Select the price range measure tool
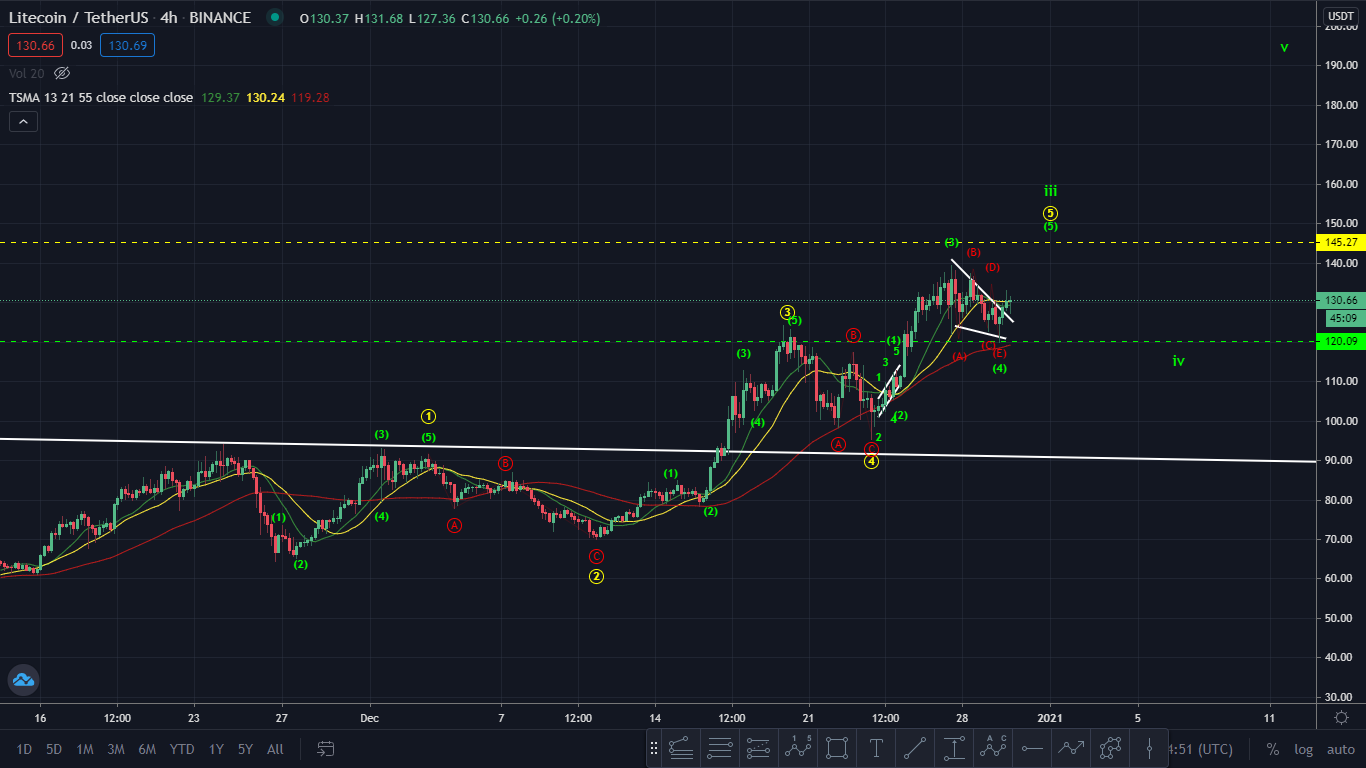This screenshot has width=1366, height=768. (955, 747)
